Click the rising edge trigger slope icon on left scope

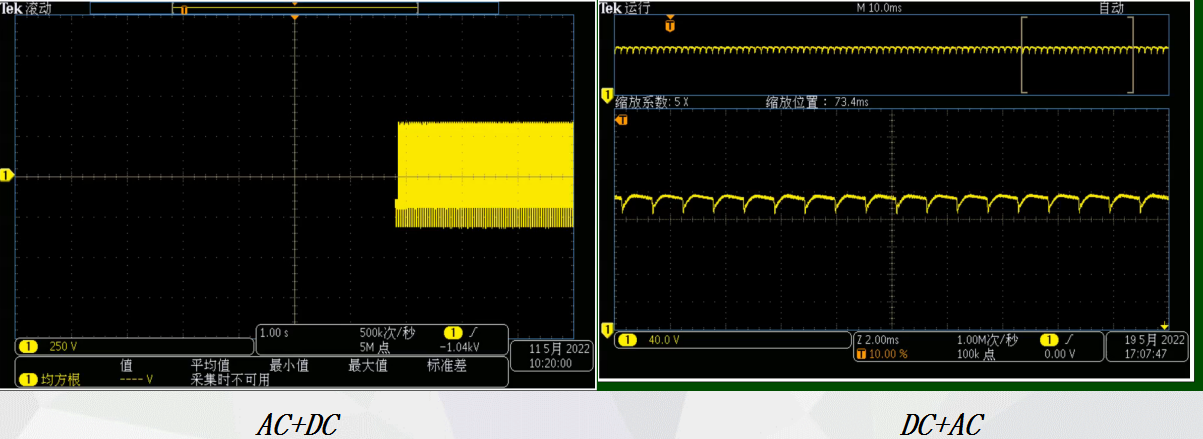tap(472, 333)
